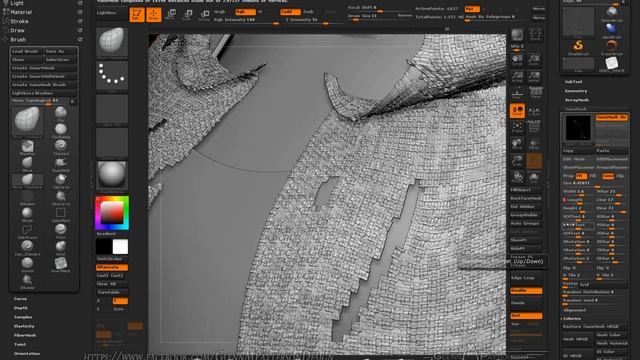640x360 pixels.
Task: Click Create NanoMesh Brush button
Action: (44, 84)
